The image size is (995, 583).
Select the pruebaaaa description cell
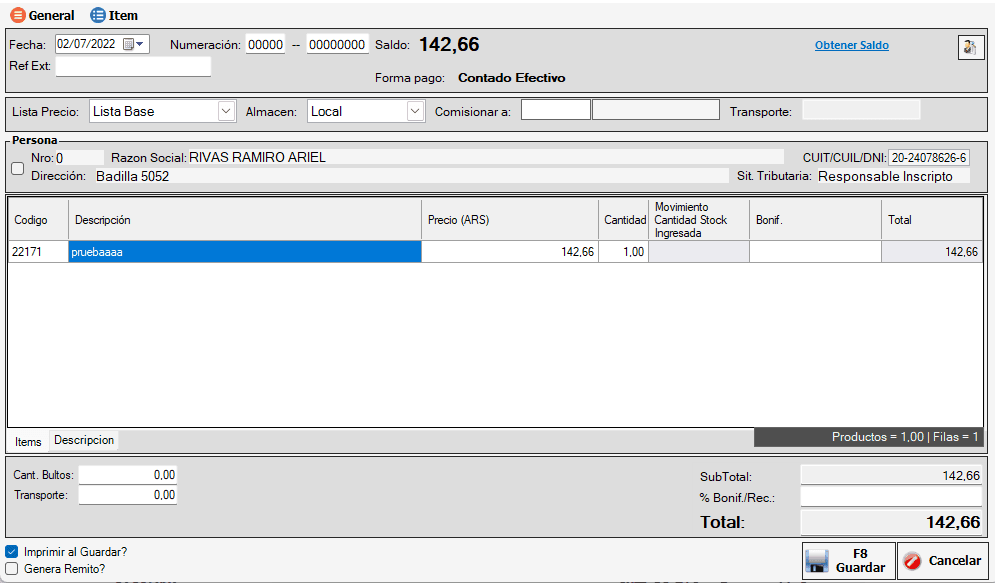(244, 252)
